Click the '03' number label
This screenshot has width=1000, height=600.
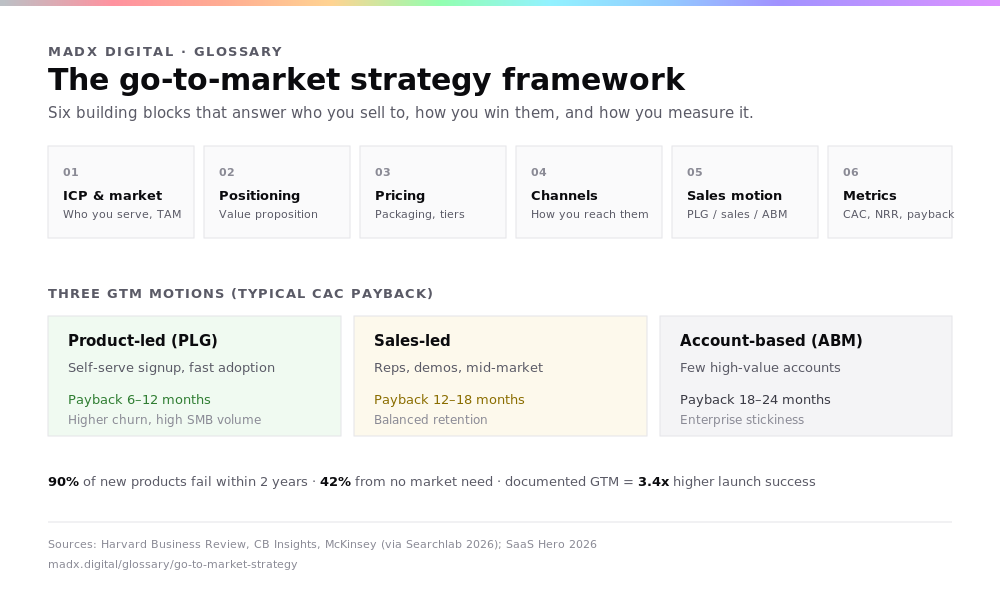(383, 172)
